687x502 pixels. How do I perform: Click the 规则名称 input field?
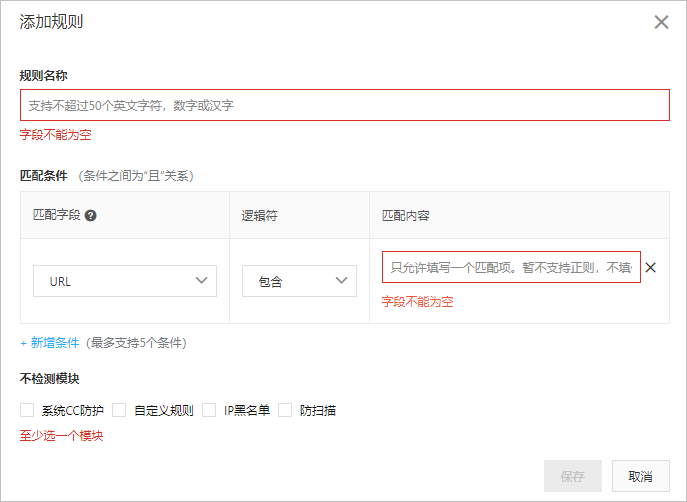tap(345, 105)
